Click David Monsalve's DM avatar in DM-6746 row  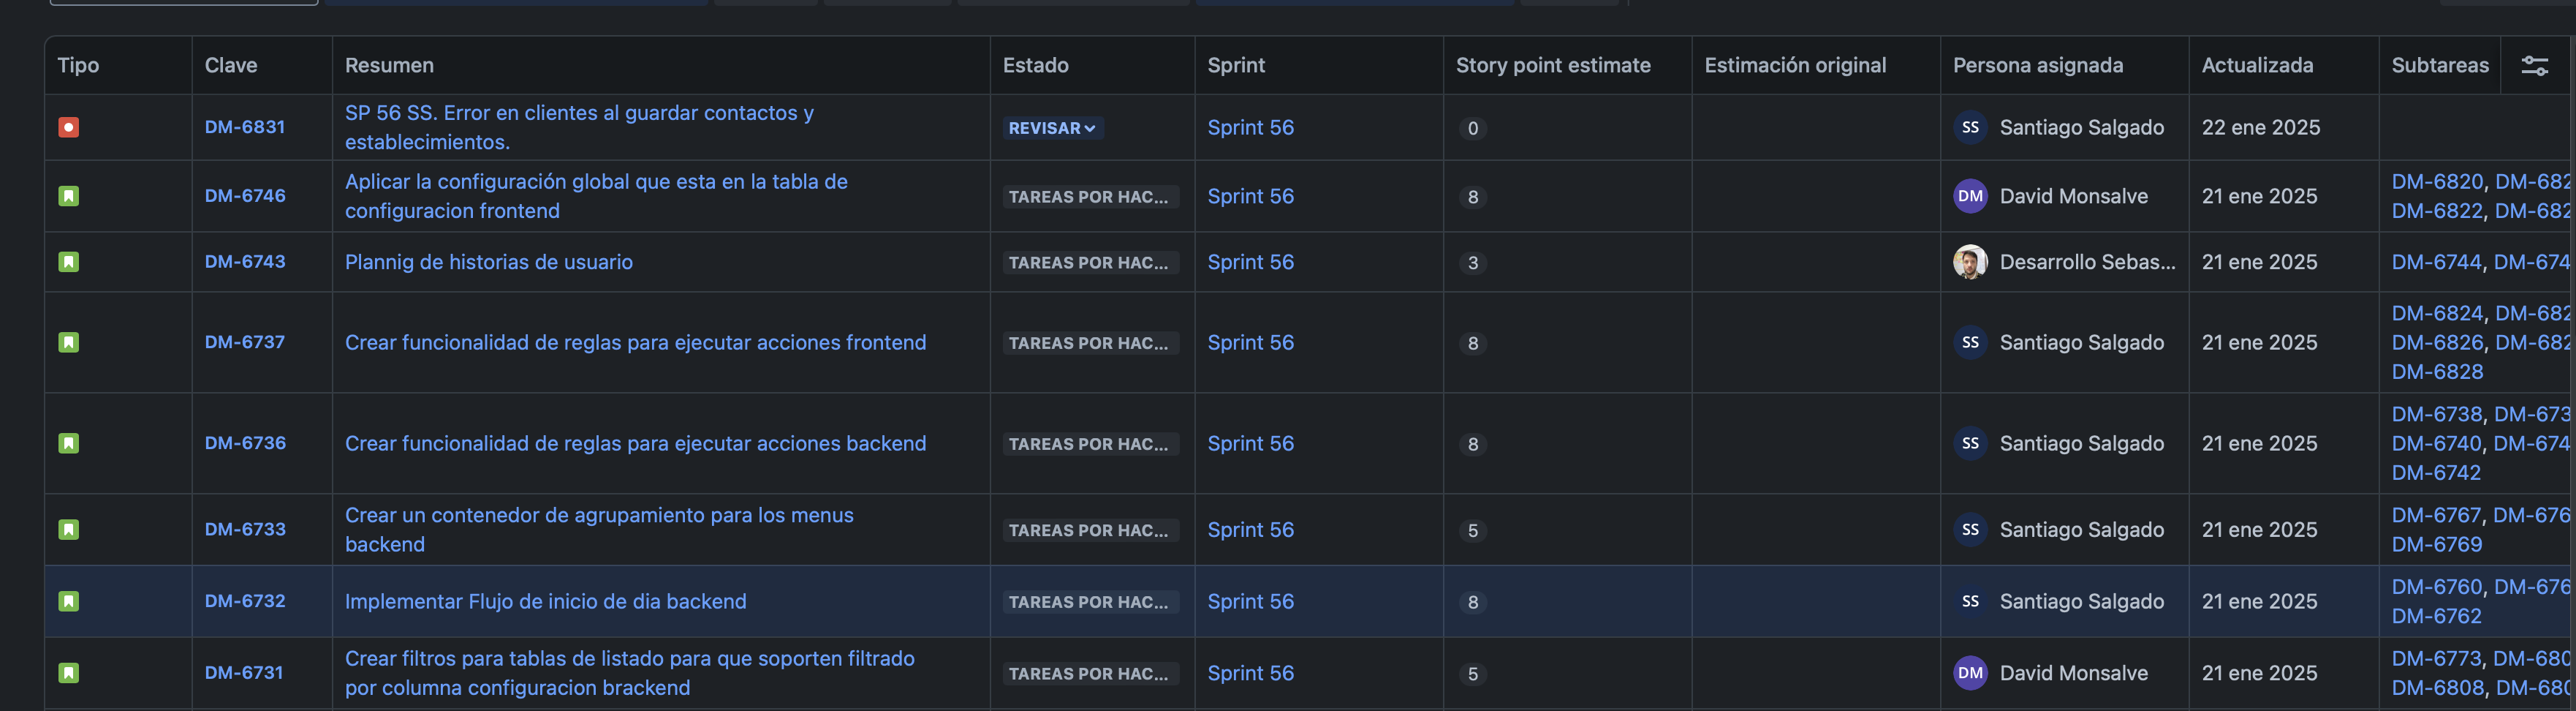(x=1970, y=196)
